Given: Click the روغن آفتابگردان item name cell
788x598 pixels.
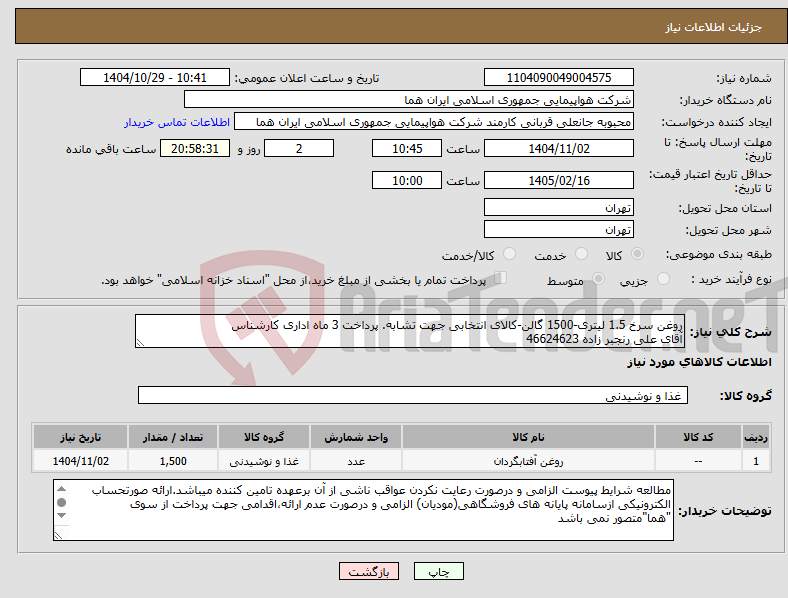Looking at the screenshot, I should point(528,461).
